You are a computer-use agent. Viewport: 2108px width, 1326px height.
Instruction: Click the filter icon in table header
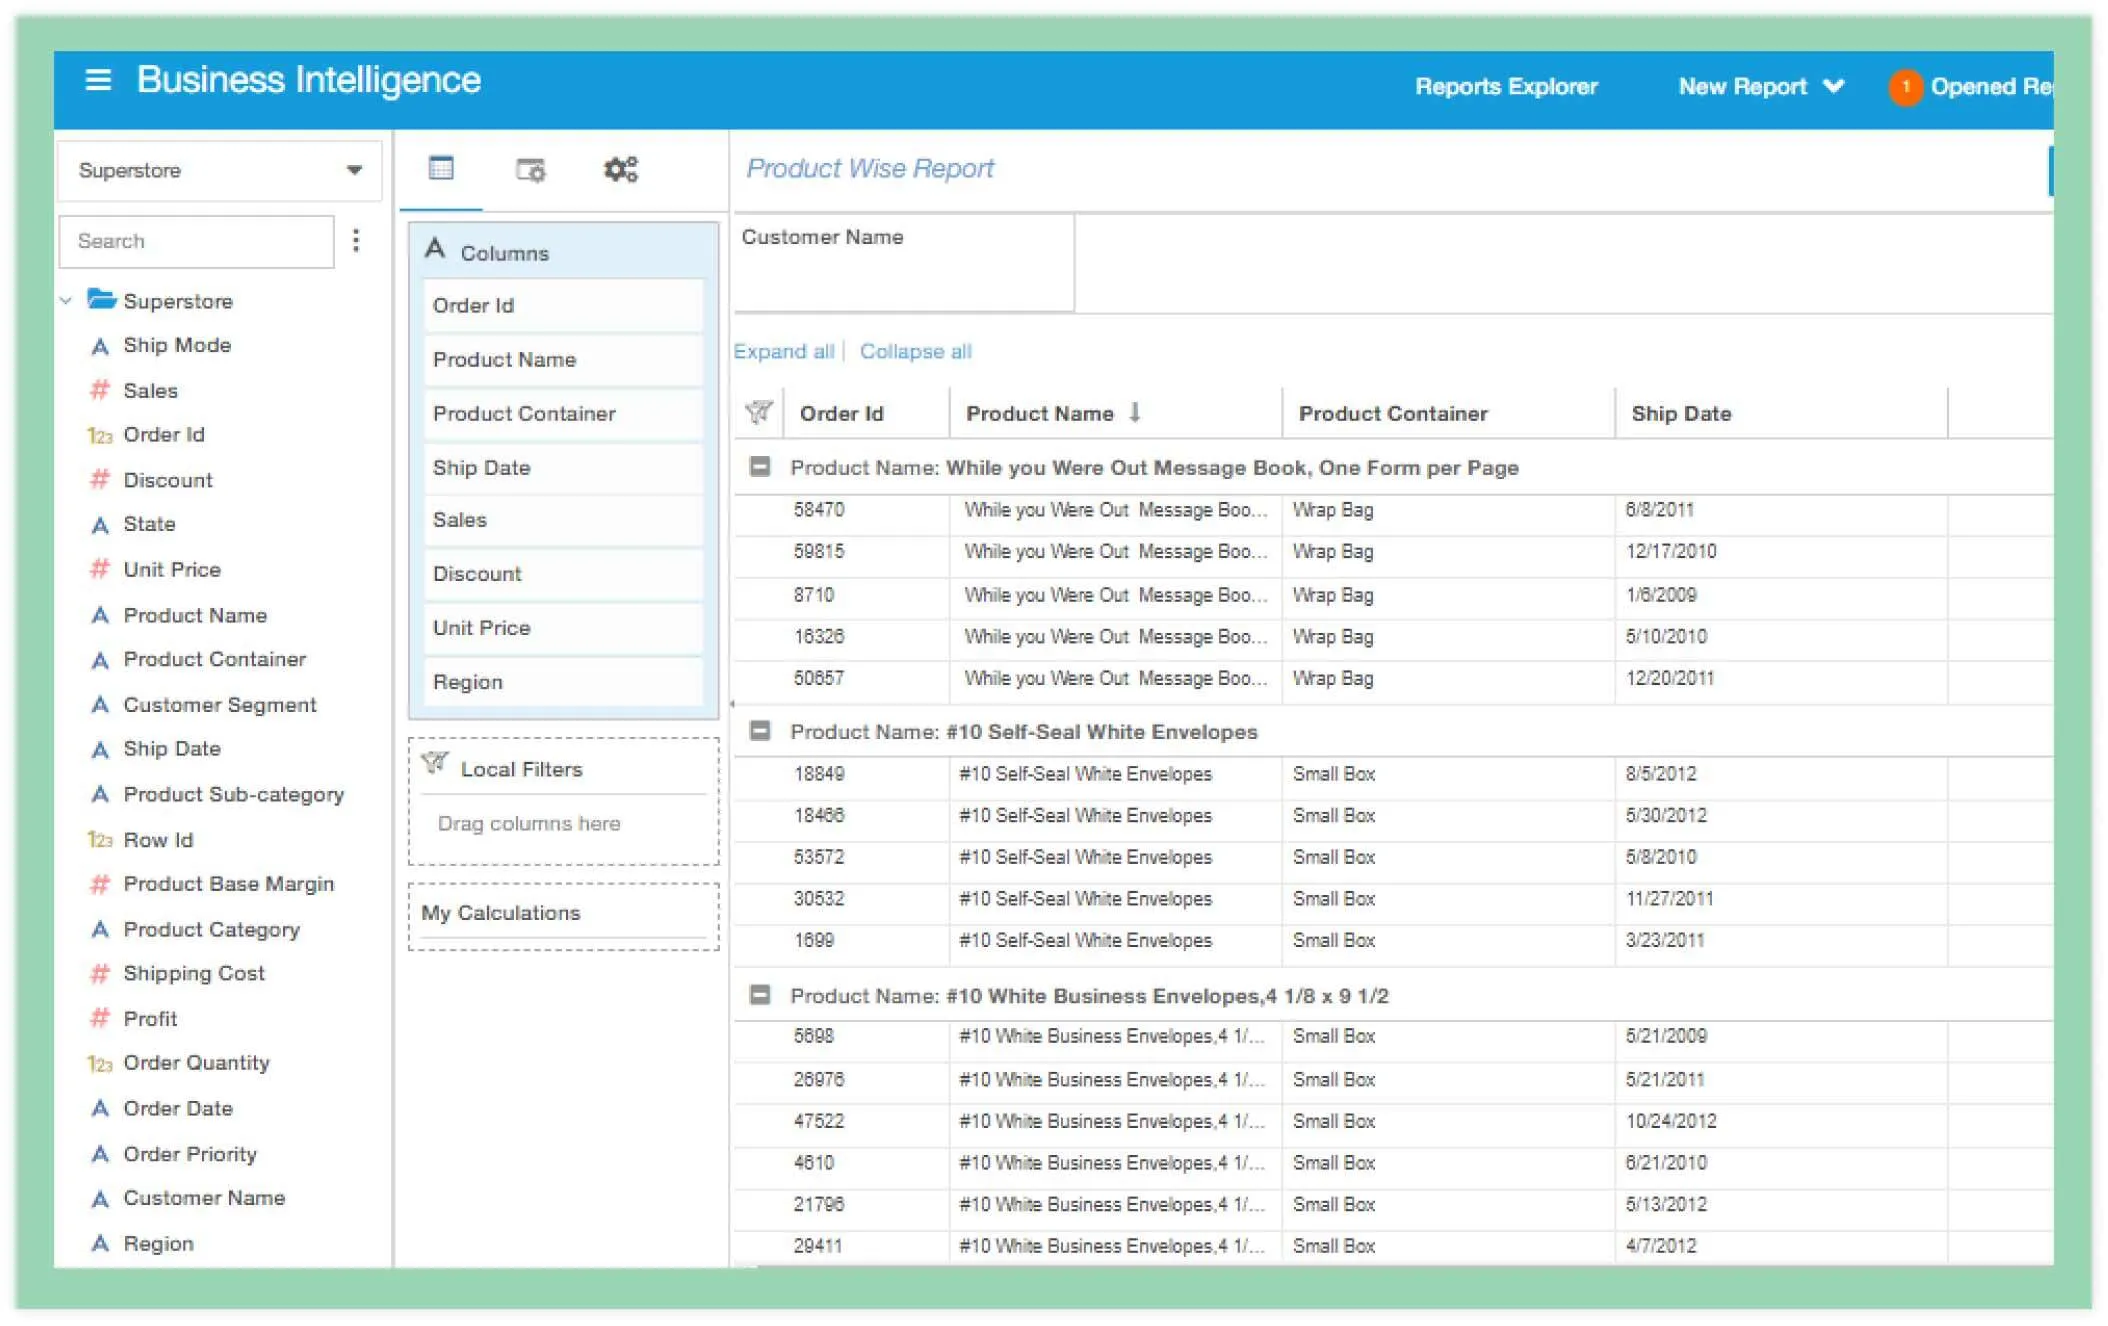click(759, 412)
